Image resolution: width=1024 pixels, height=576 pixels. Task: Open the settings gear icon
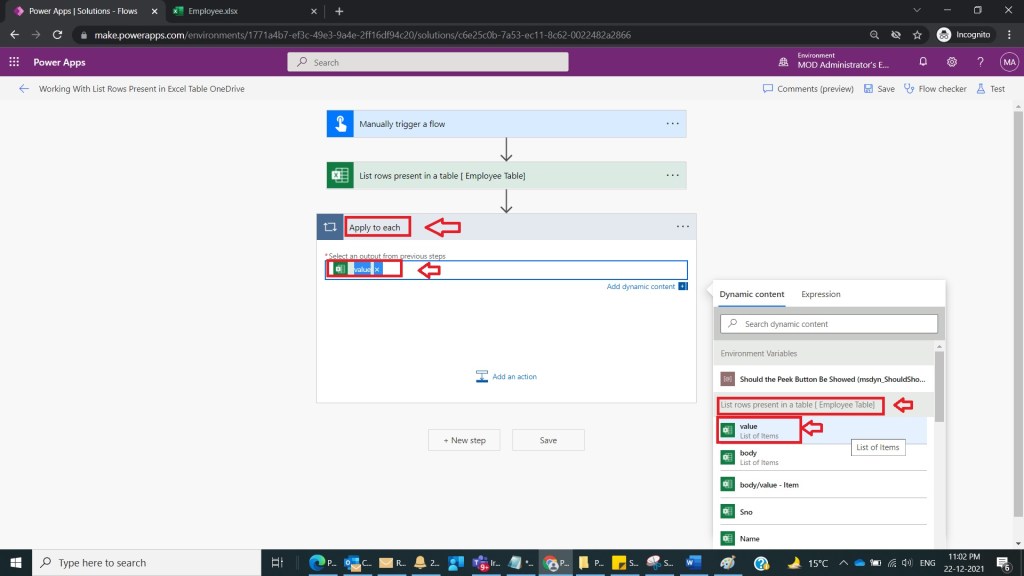pyautogui.click(x=951, y=62)
